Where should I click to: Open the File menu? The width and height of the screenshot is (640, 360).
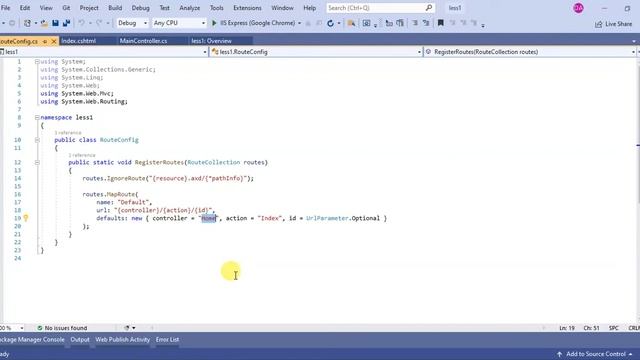pyautogui.click(x=5, y=8)
